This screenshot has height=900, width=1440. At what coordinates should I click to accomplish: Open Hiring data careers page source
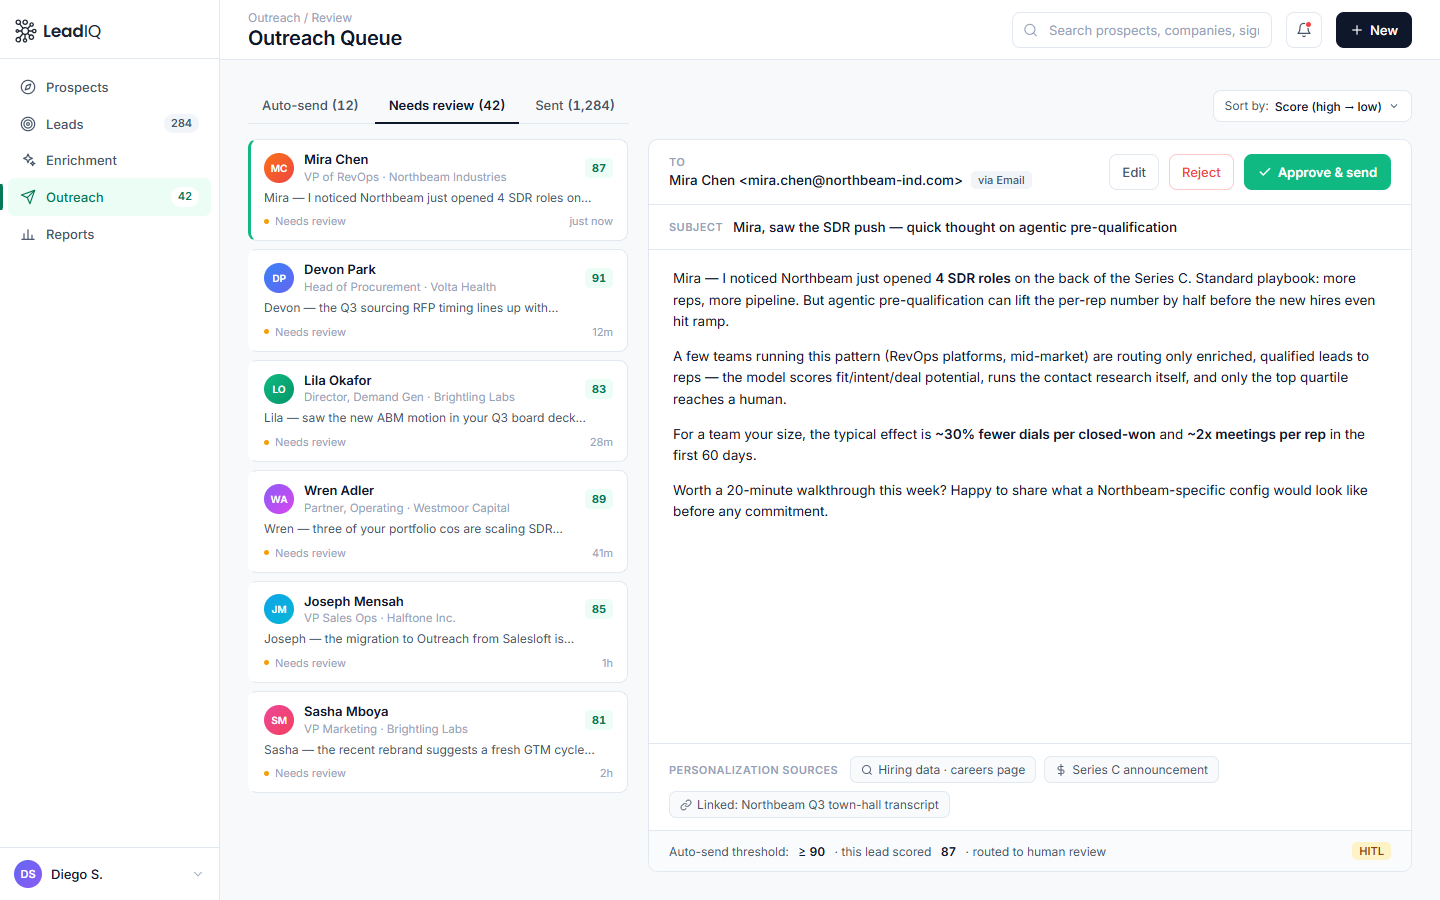(x=943, y=770)
